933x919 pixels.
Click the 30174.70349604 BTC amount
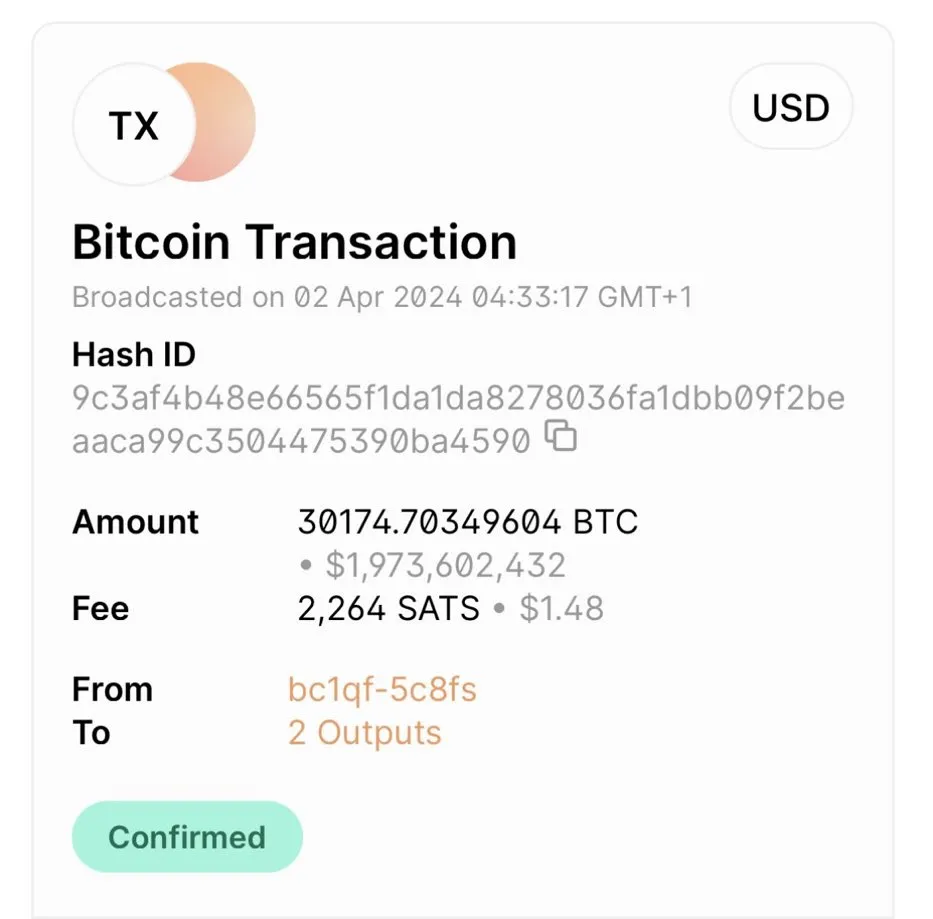[467, 522]
